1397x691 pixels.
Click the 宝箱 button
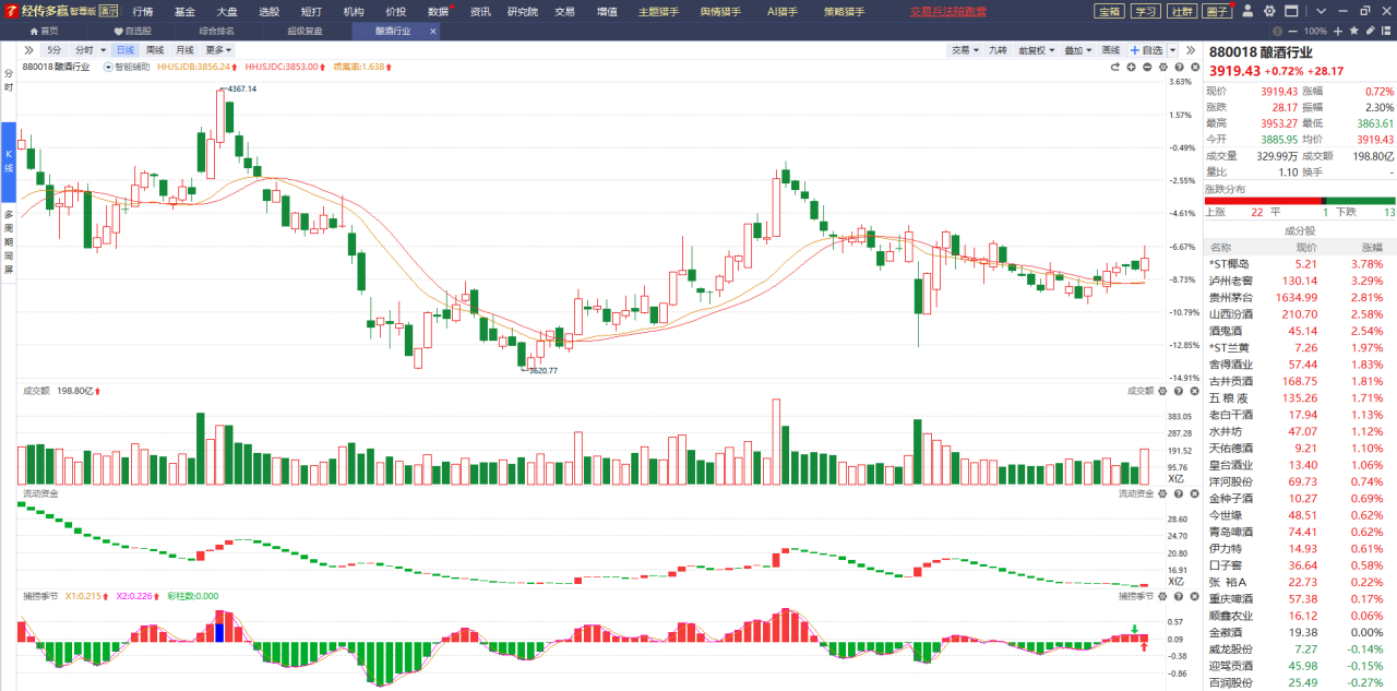[x=1109, y=11]
